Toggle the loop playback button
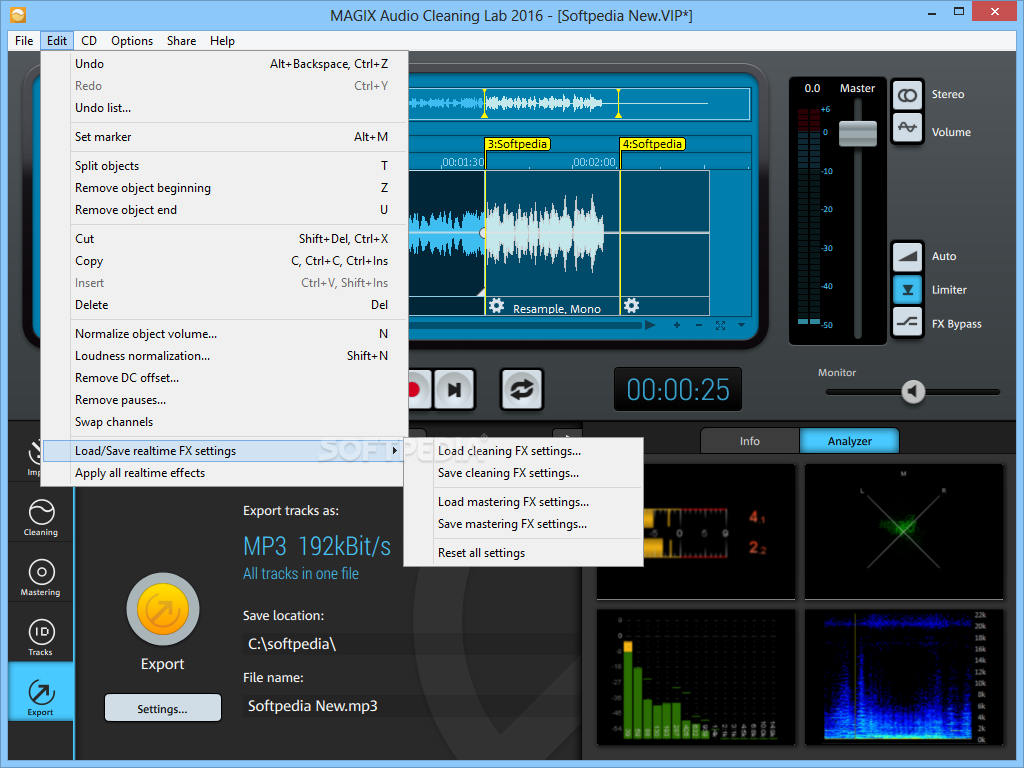Screen dimensions: 1024x768 click(x=521, y=390)
